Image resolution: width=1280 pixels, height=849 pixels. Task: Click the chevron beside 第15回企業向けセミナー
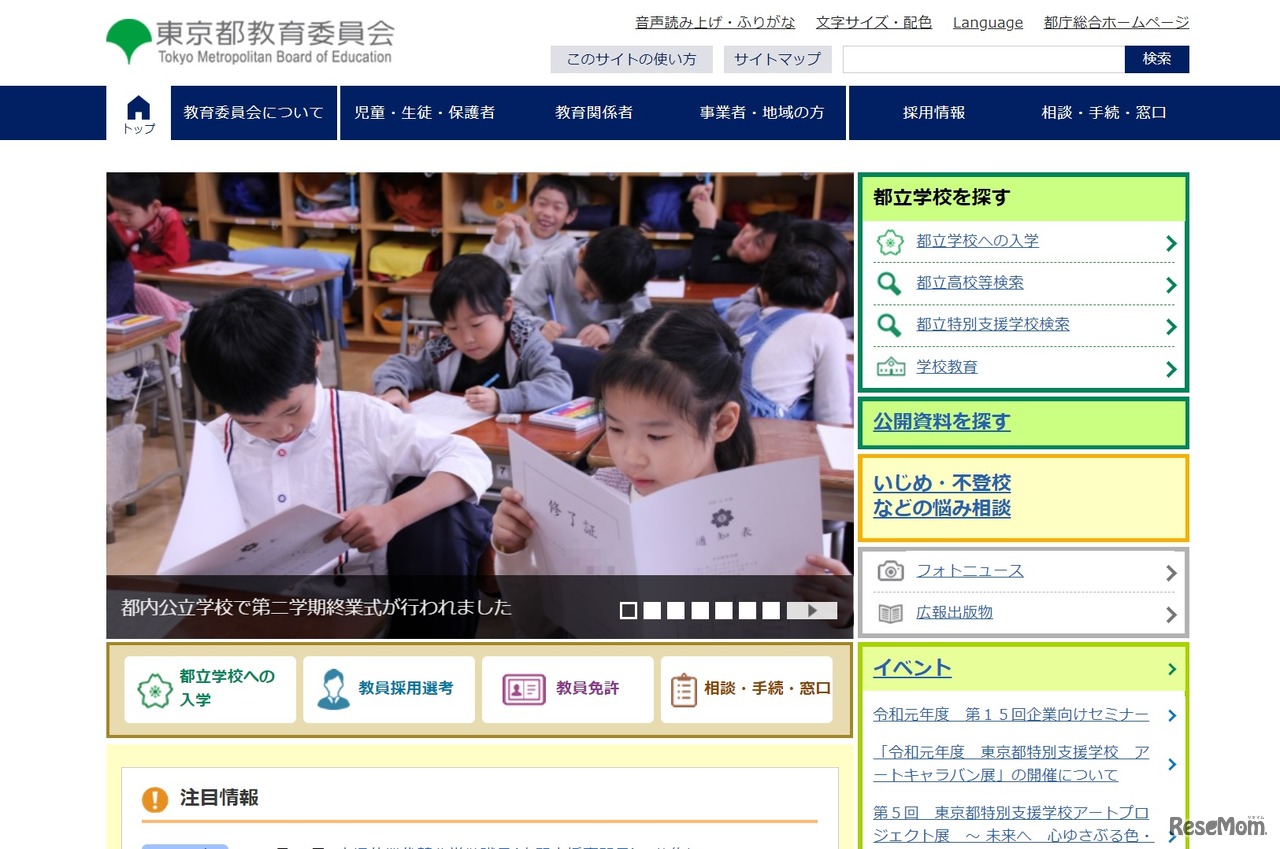coord(1172,716)
